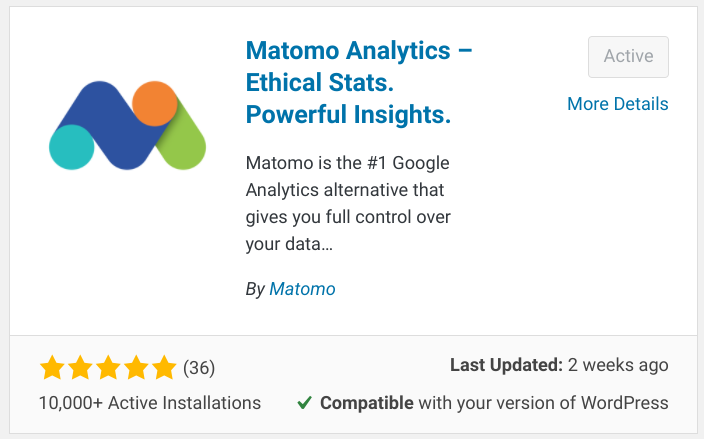Viewport: 704px width, 439px height.
Task: Click the Last Updated 2 weeks ago text
Action: click(x=559, y=365)
